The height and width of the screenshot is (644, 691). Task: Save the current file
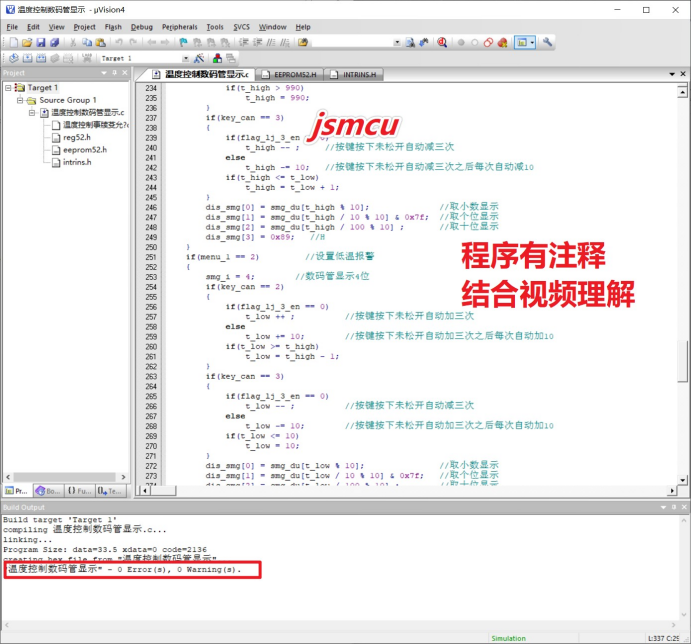pos(41,42)
